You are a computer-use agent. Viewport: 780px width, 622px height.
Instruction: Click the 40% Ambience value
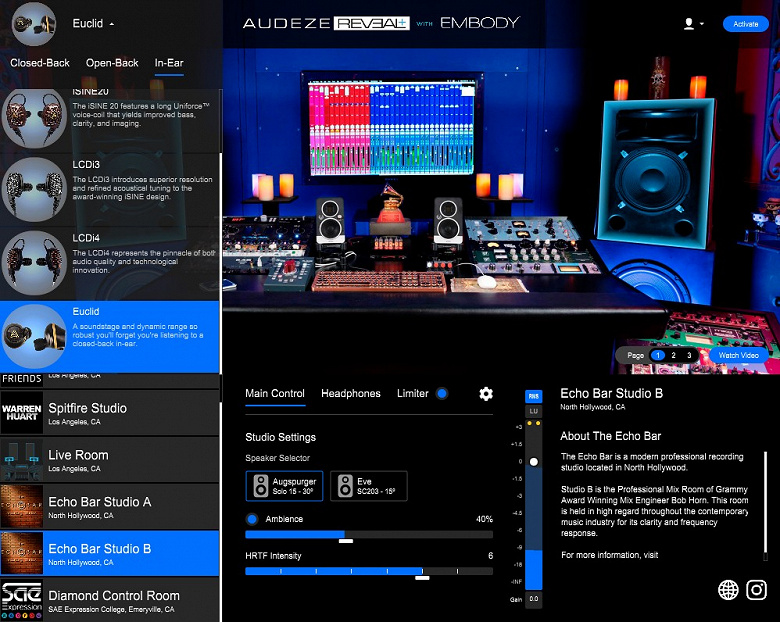click(x=484, y=519)
